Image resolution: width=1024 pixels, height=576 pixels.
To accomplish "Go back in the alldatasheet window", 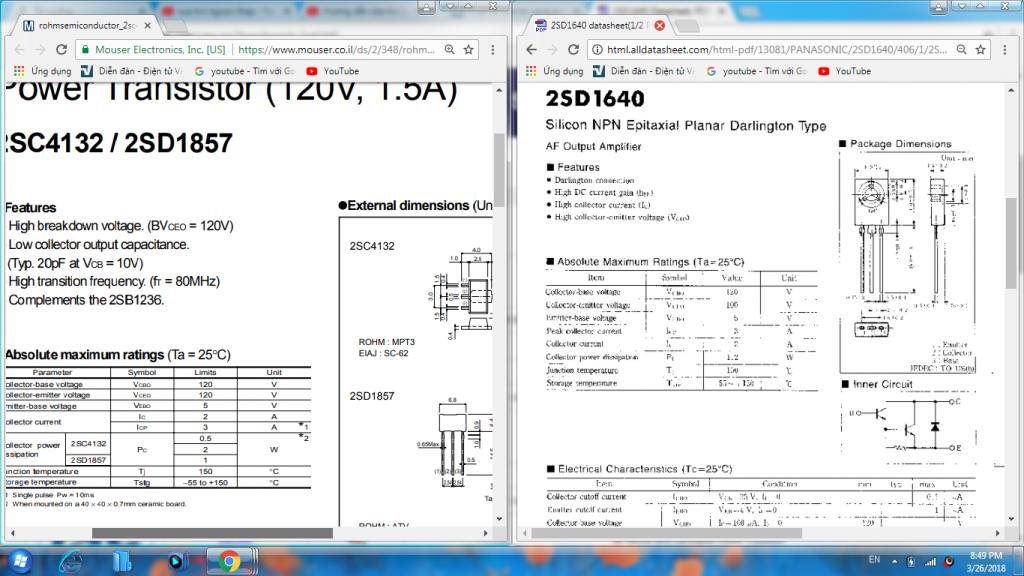I will 531,50.
